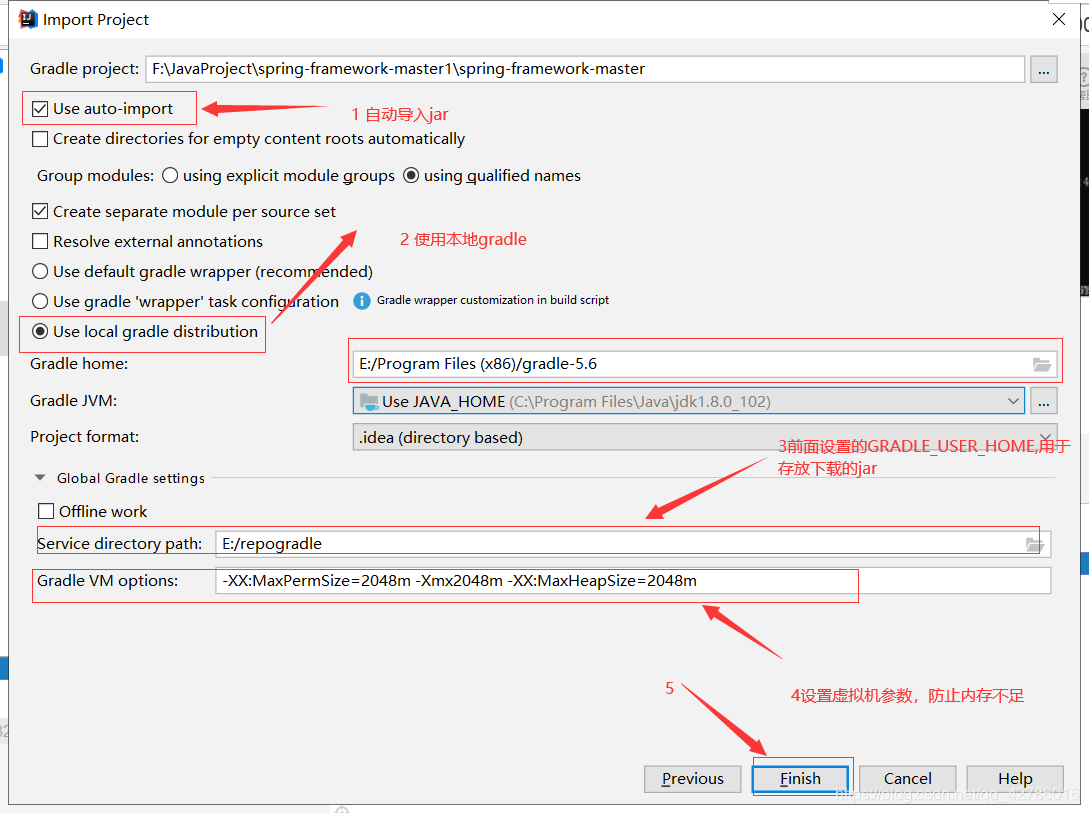1089x813 pixels.
Task: Browse folder for Service directory path
Action: 1035,545
